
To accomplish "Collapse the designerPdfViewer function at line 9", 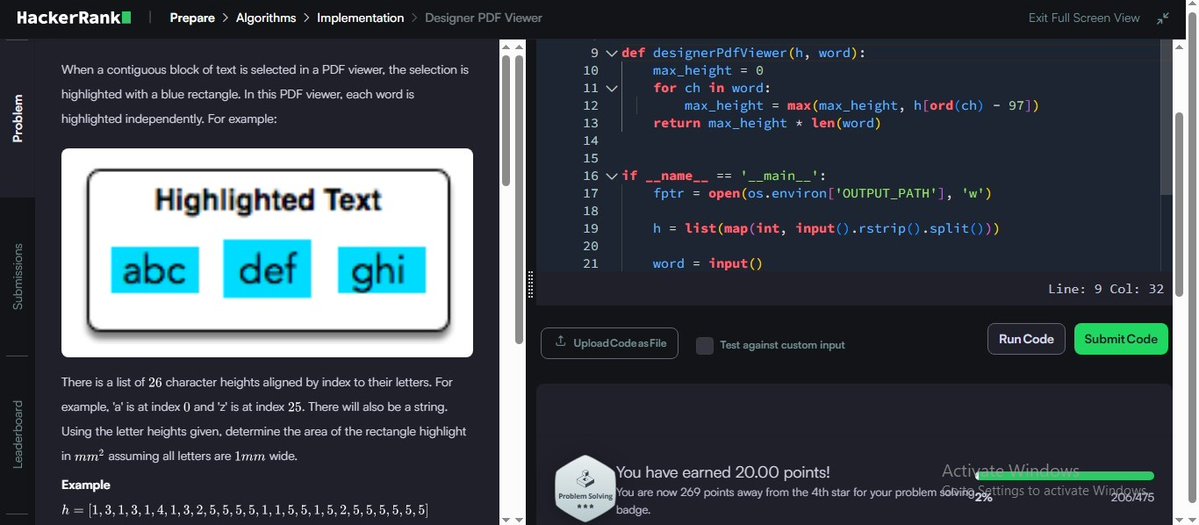I will [611, 53].
